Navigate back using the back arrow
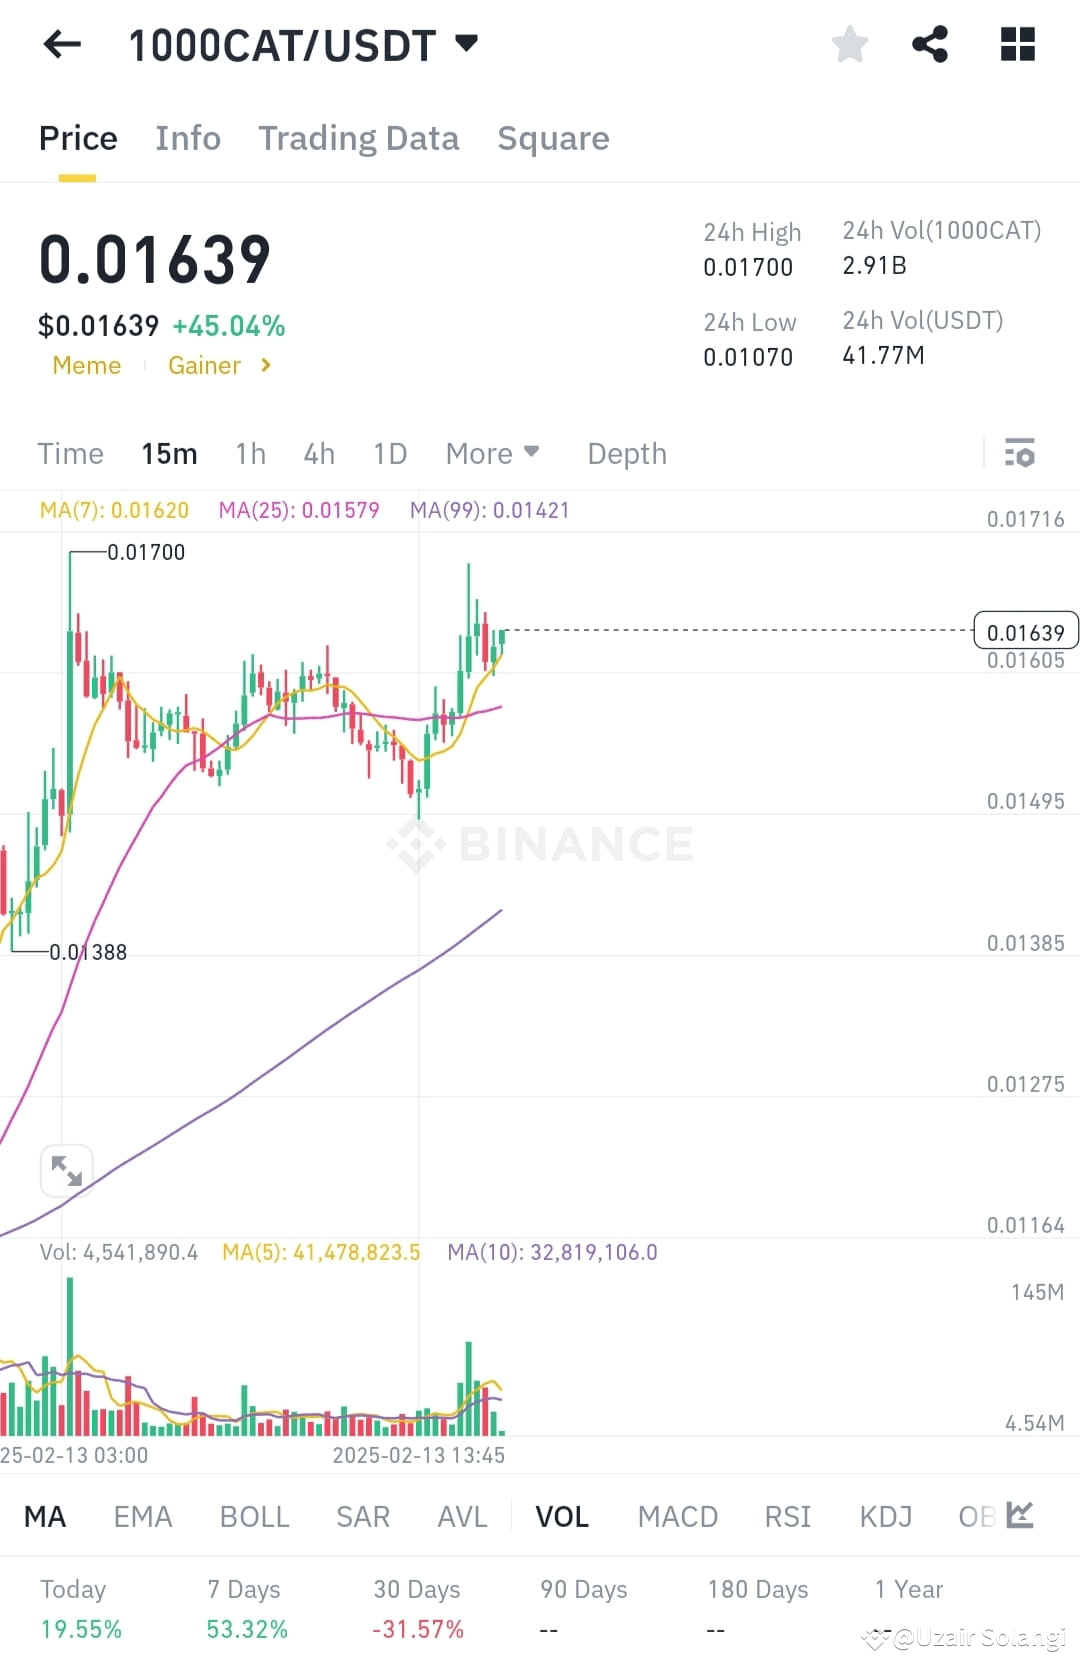The height and width of the screenshot is (1660, 1080). pyautogui.click(x=60, y=43)
